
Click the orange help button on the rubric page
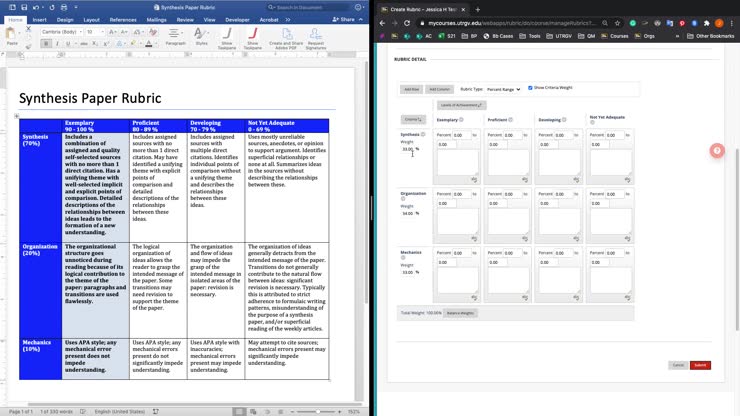717,151
